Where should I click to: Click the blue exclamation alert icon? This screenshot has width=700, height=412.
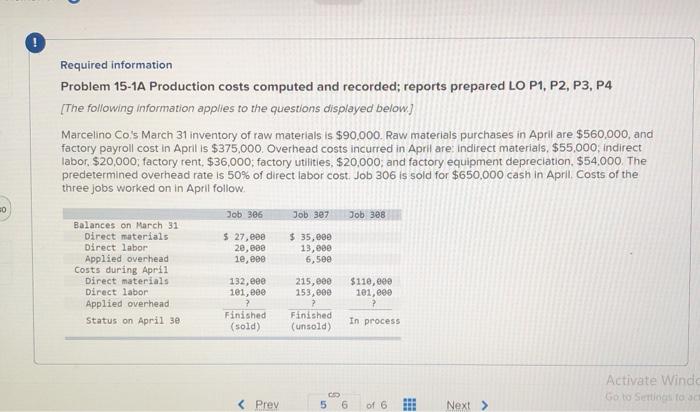(x=35, y=43)
